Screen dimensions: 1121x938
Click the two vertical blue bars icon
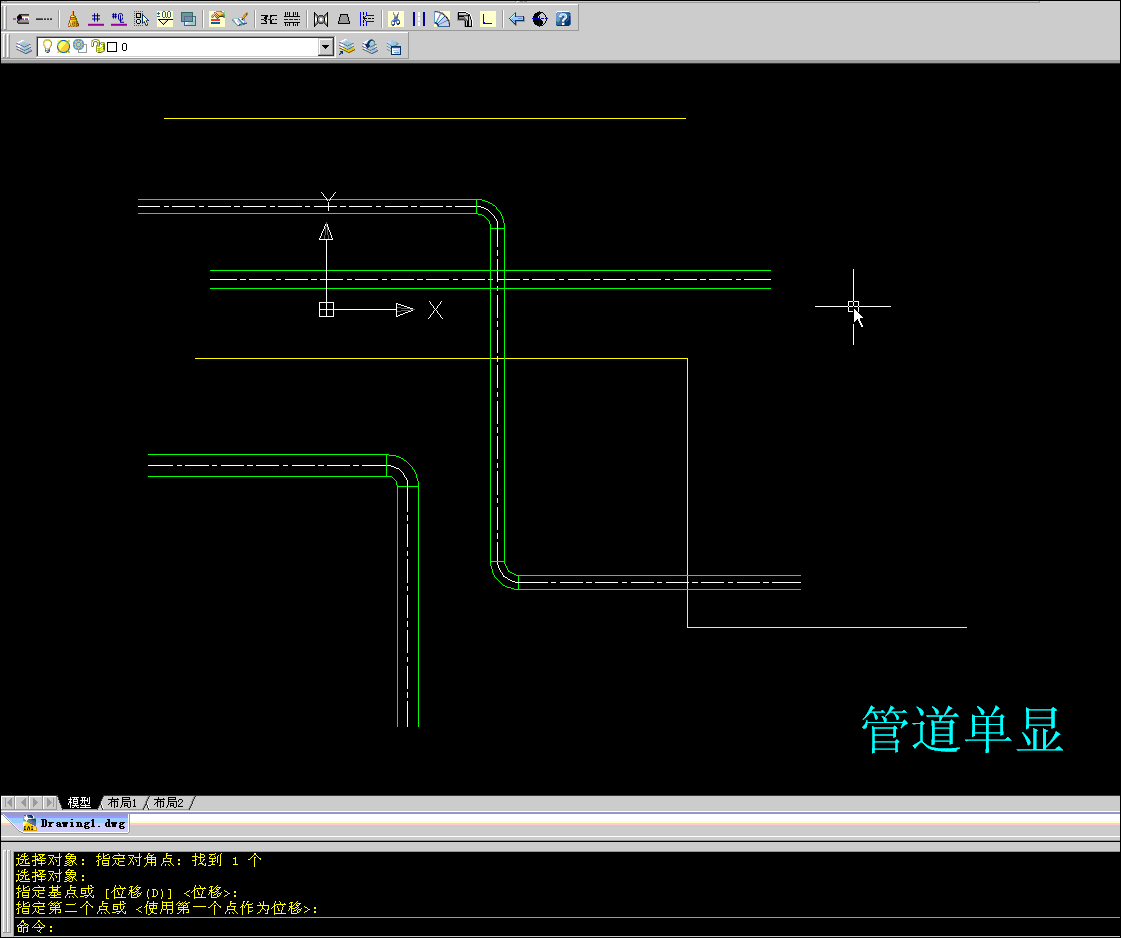419,19
